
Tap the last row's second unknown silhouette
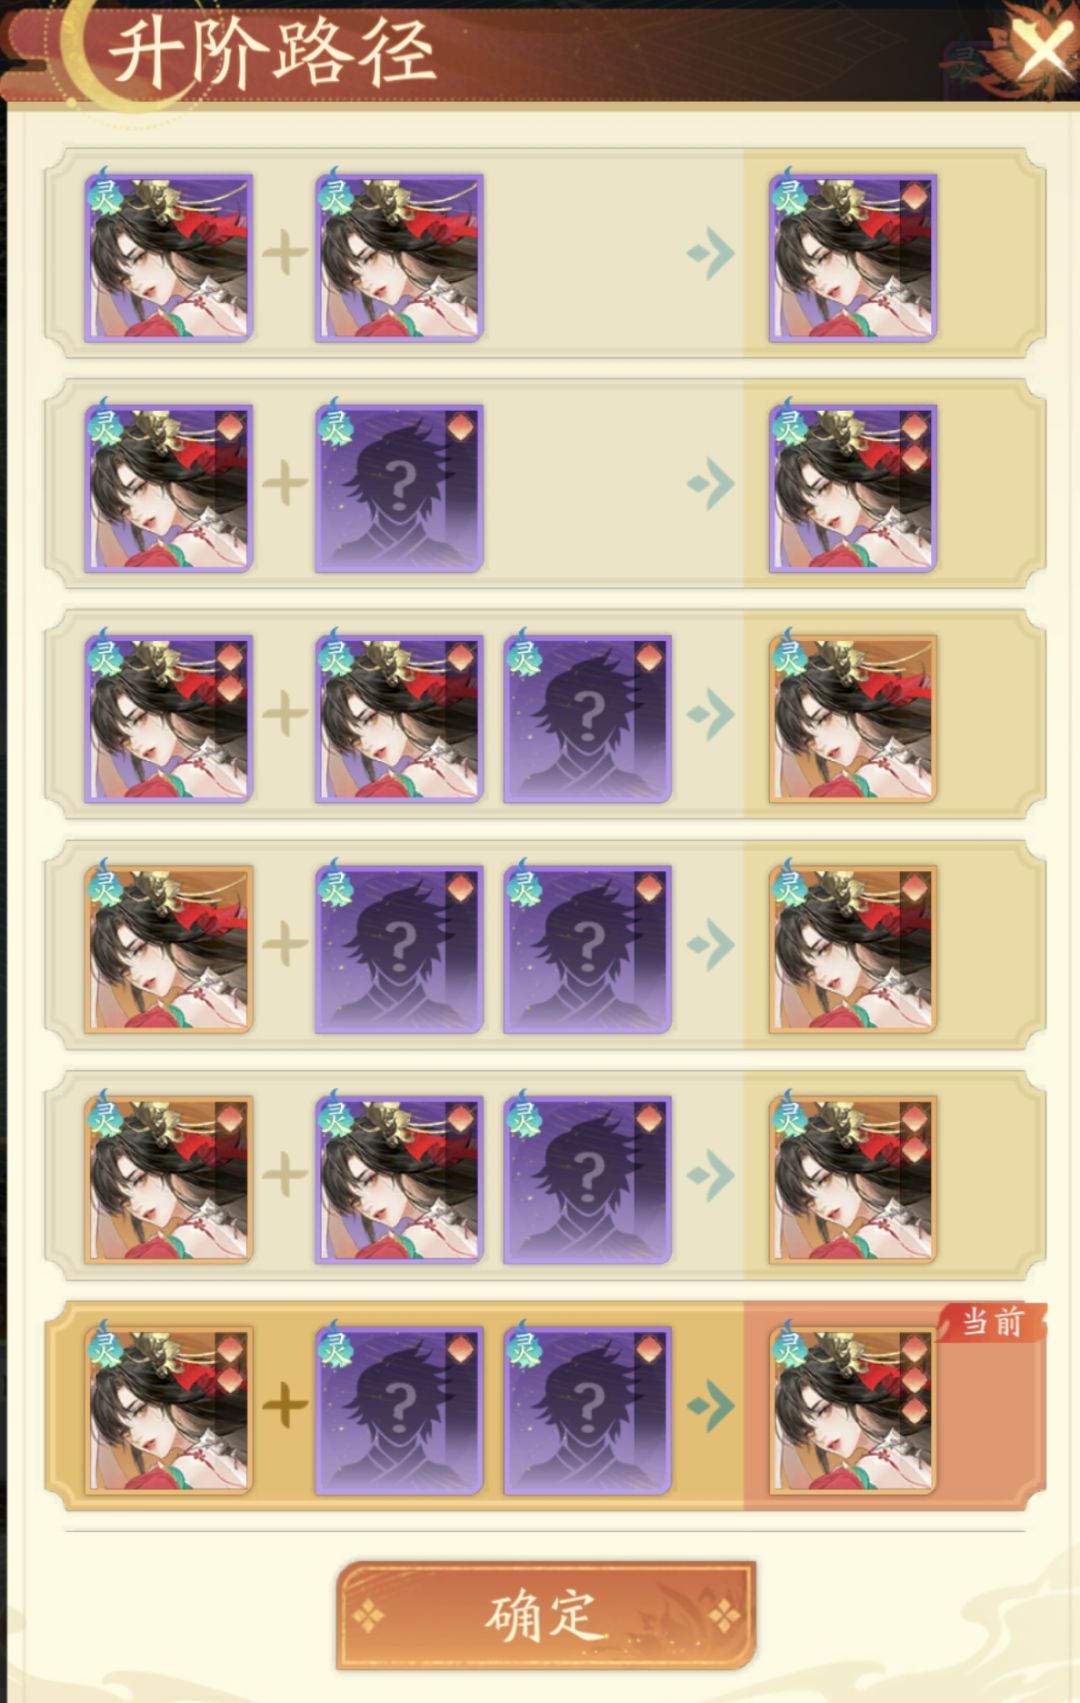[587, 1410]
